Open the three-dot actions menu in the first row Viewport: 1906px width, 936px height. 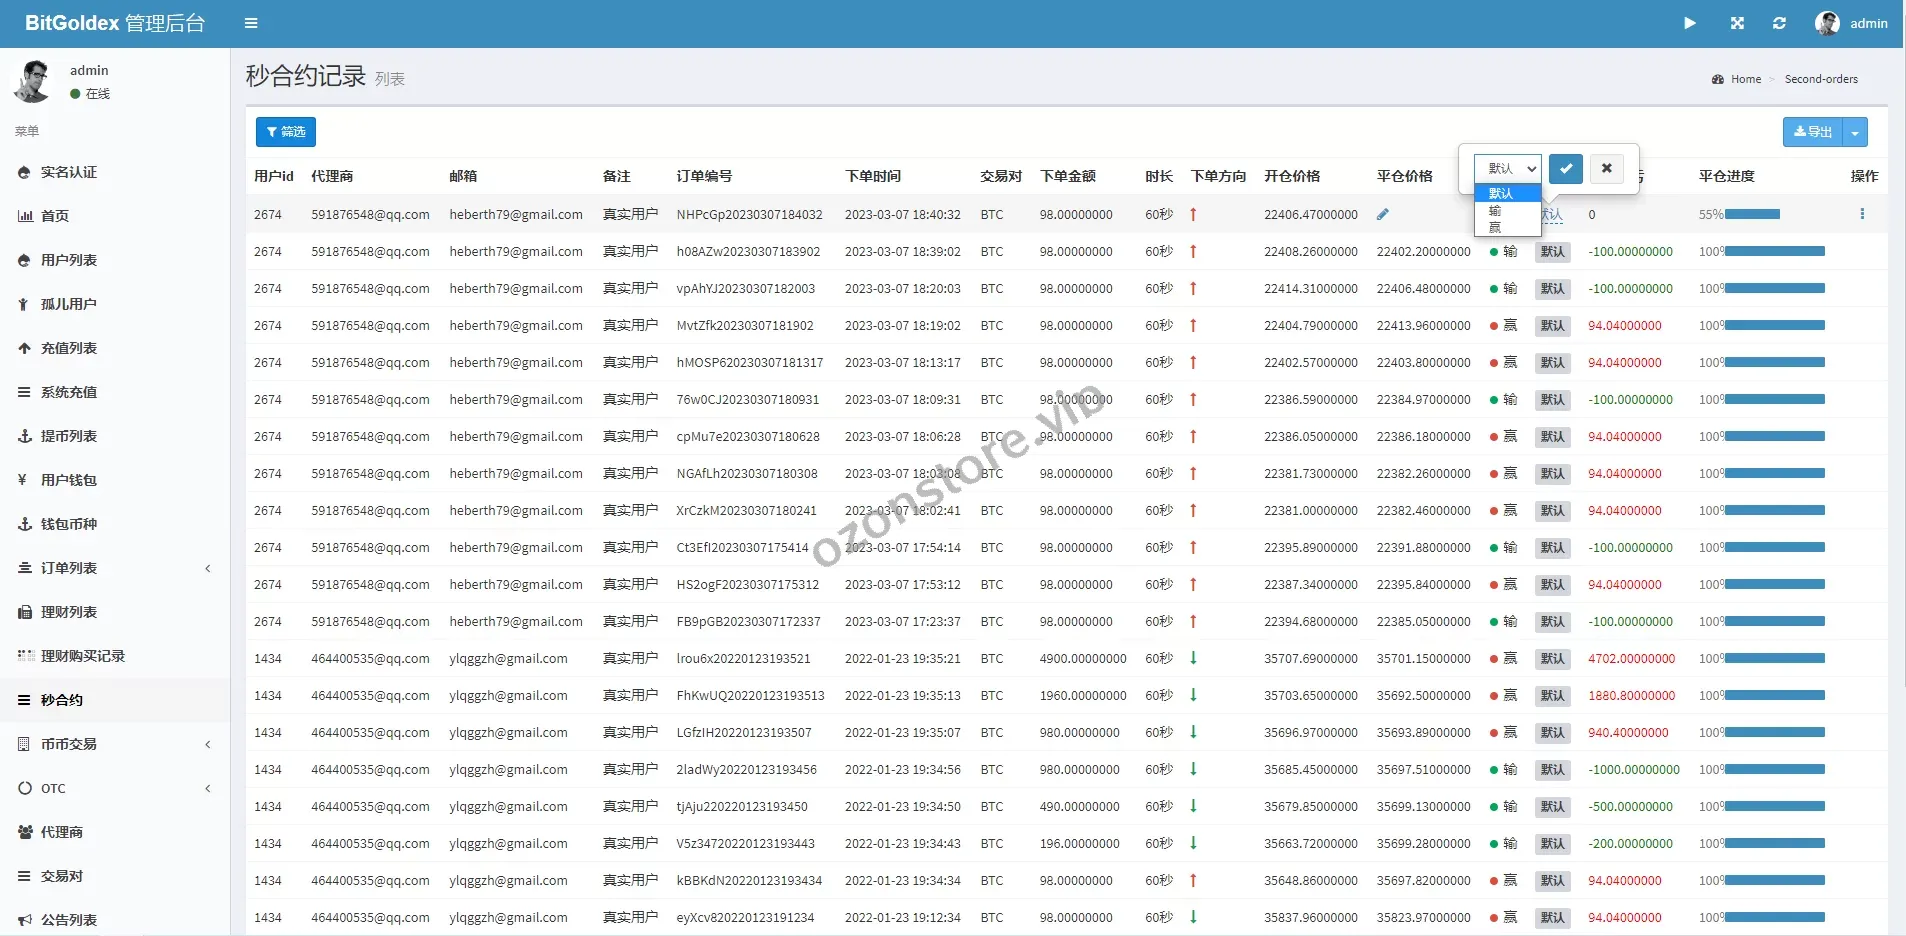[x=1861, y=214]
